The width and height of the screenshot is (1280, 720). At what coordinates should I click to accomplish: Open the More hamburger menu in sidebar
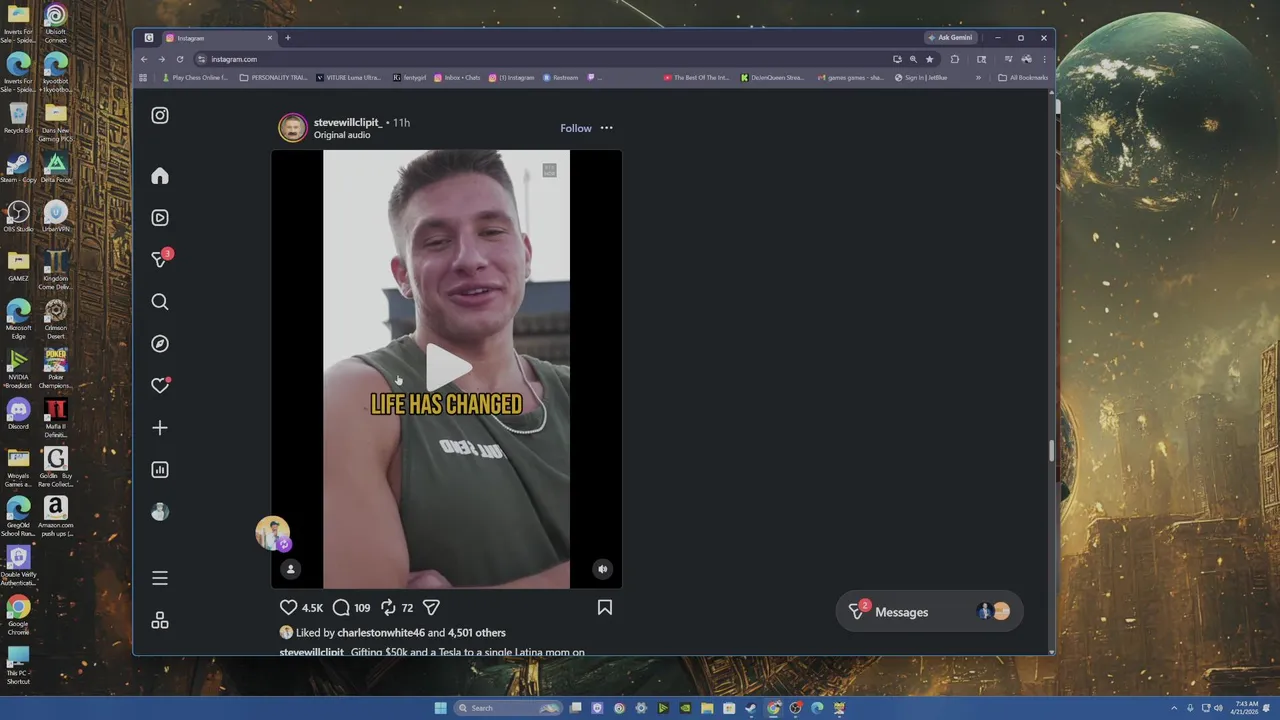[160, 578]
